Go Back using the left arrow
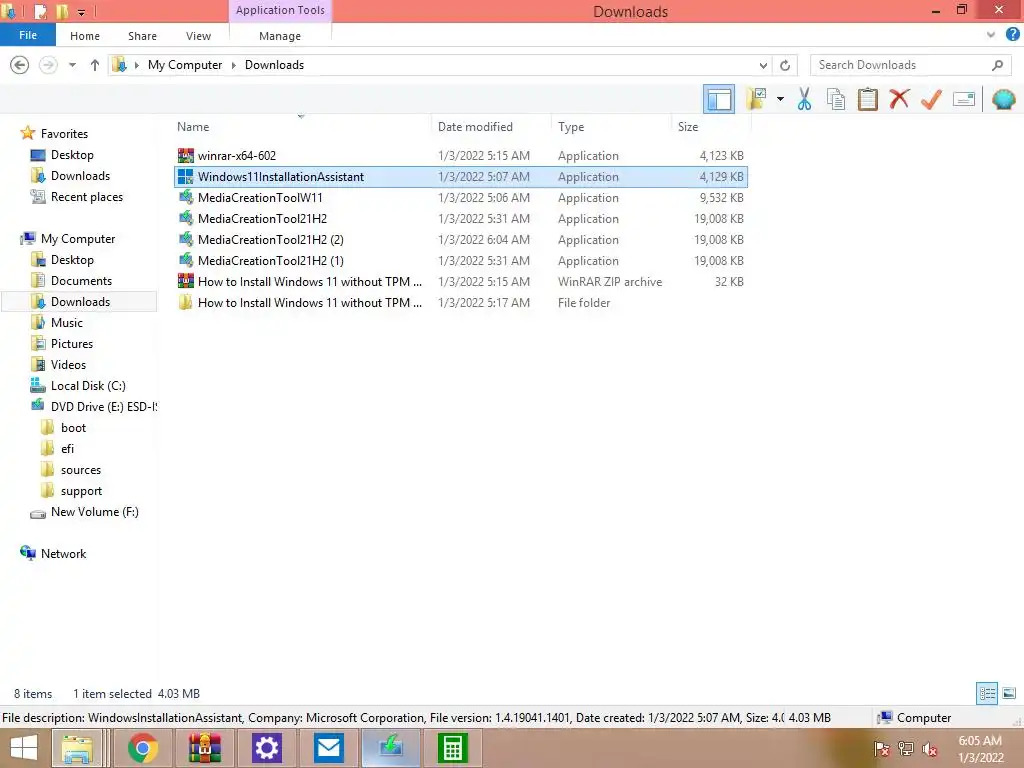 tap(20, 65)
